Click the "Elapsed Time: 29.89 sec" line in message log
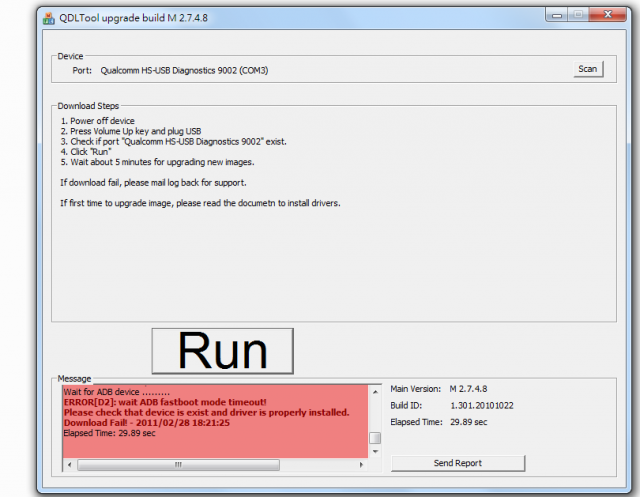The height and width of the screenshot is (497, 640). [x=109, y=433]
